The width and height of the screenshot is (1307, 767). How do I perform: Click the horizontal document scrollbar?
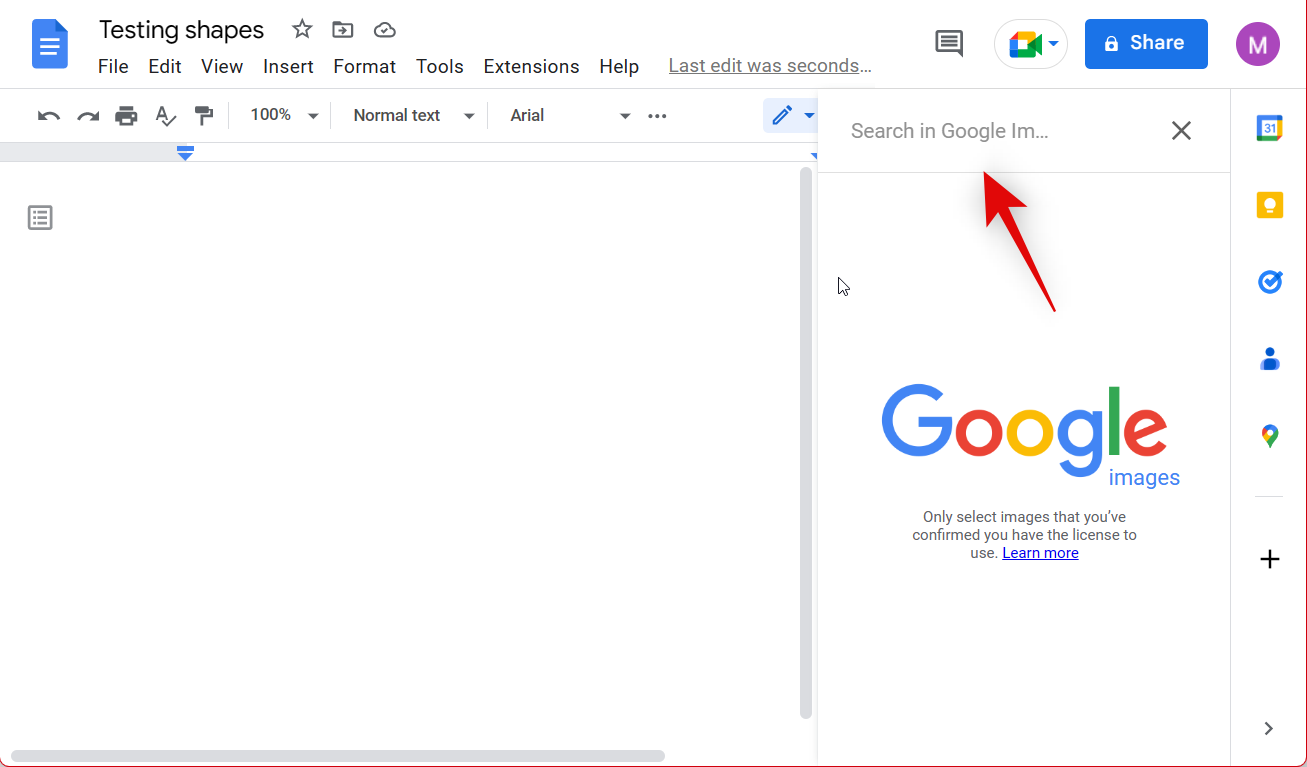338,756
